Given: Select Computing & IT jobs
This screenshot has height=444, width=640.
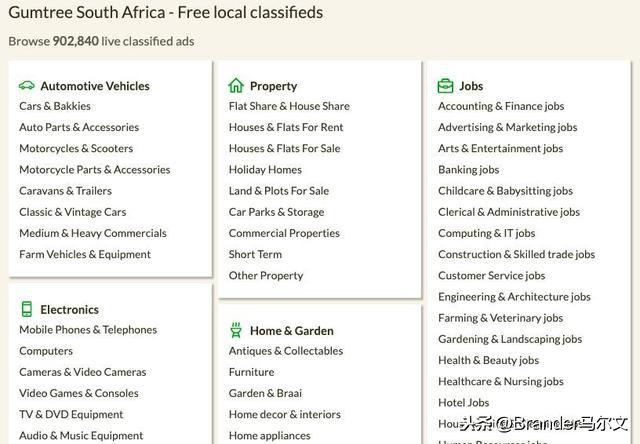Looking at the screenshot, I should coord(487,233).
